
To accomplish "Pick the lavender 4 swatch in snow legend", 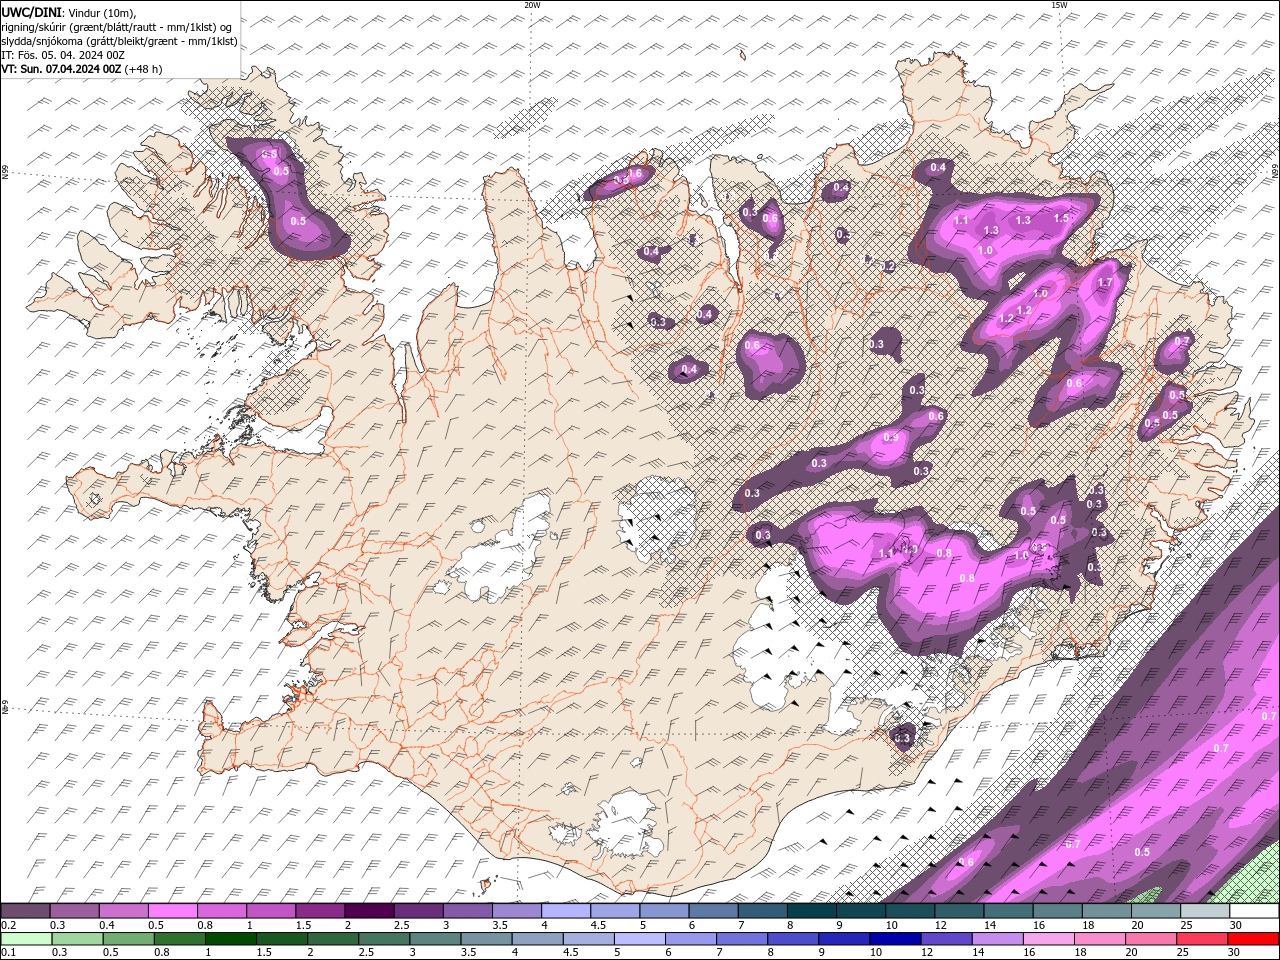I will coord(566,911).
